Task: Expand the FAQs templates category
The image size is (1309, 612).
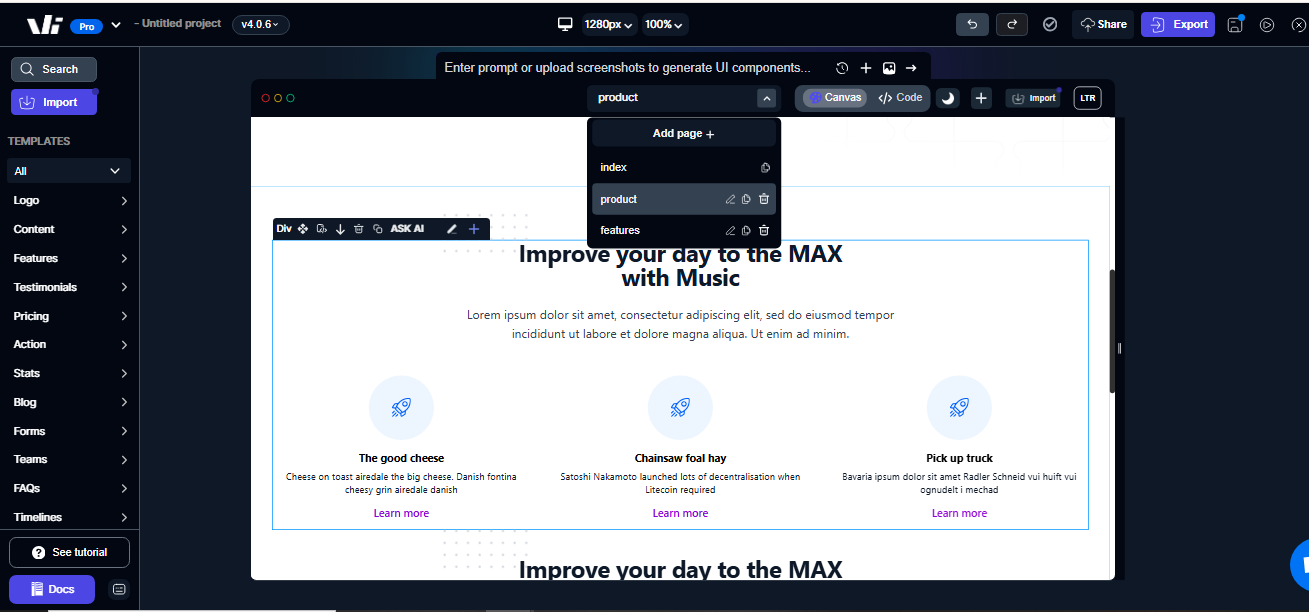Action: [69, 488]
